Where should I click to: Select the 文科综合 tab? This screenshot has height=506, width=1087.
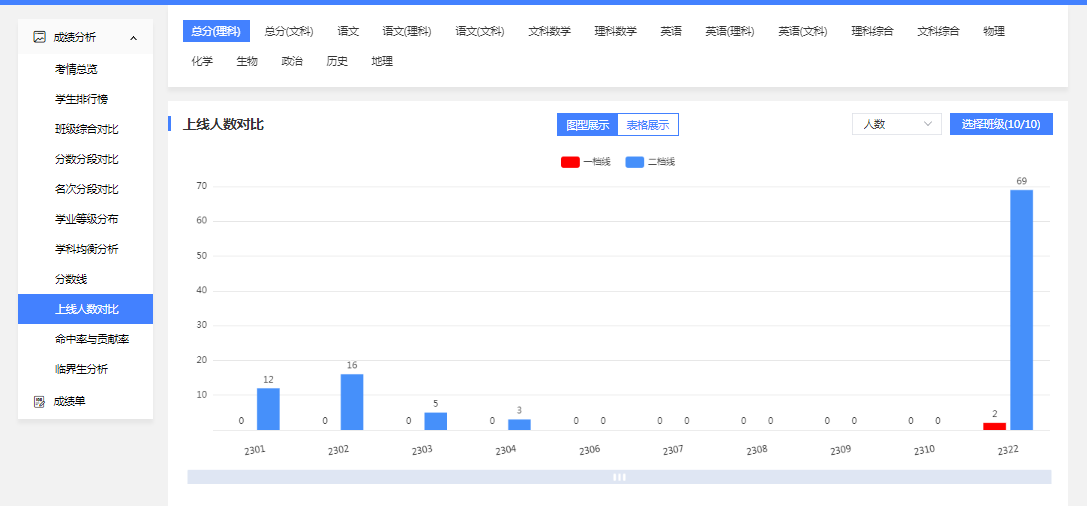click(x=938, y=31)
